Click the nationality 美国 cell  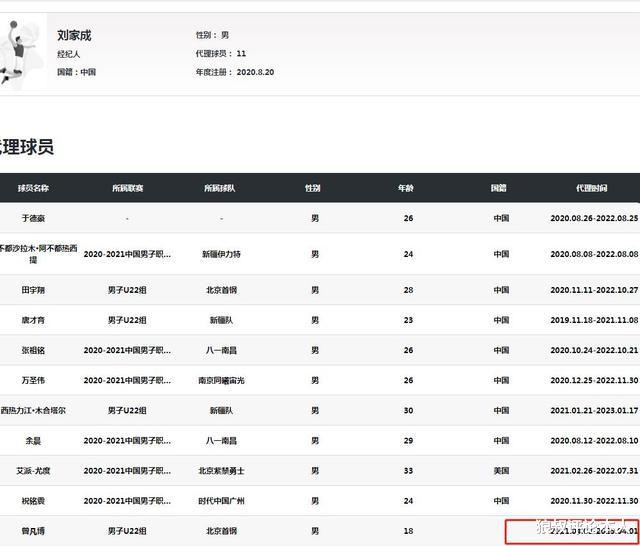501,471
